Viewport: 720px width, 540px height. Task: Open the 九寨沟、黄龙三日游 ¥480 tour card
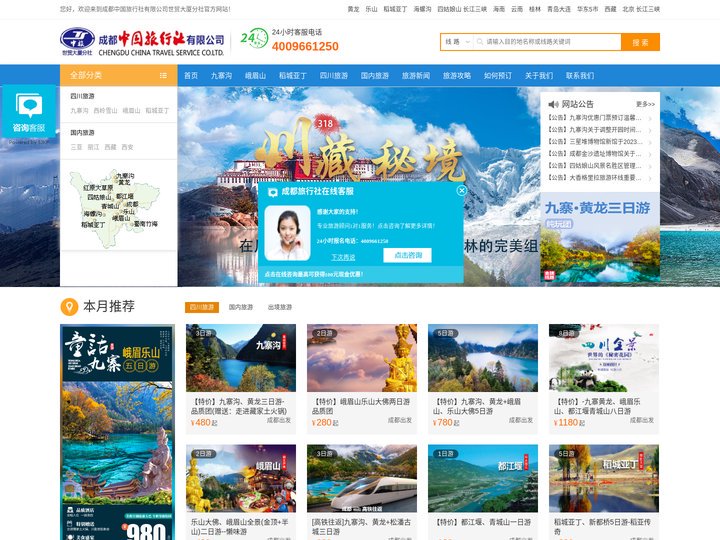click(x=241, y=379)
